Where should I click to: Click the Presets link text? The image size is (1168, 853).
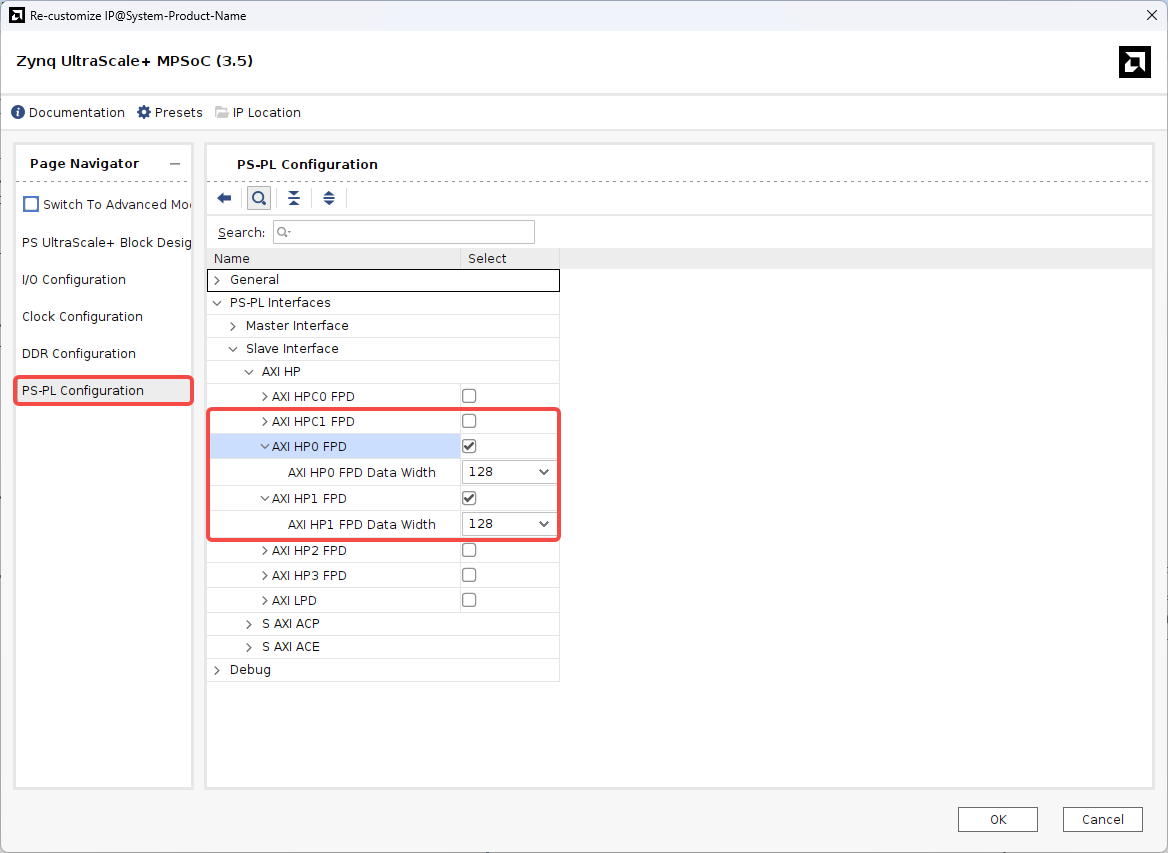pyautogui.click(x=179, y=112)
